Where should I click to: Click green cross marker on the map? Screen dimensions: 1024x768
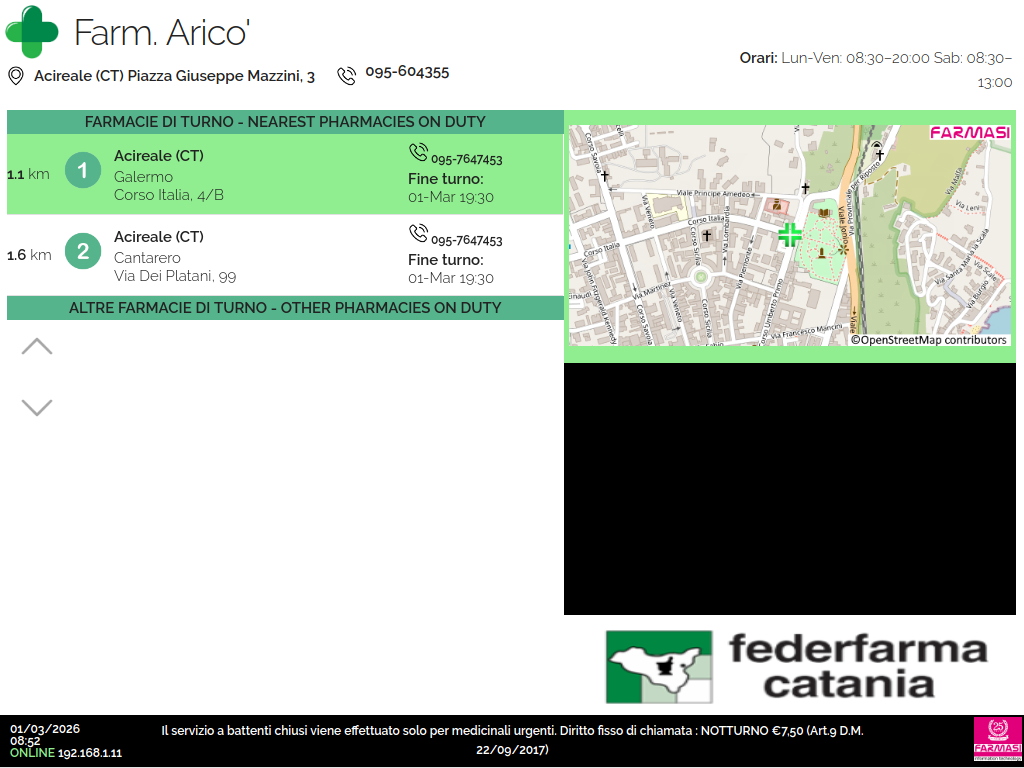click(790, 235)
